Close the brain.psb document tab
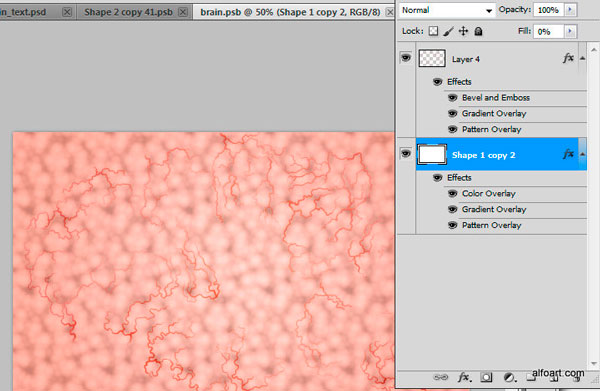600x391 pixels. click(390, 12)
